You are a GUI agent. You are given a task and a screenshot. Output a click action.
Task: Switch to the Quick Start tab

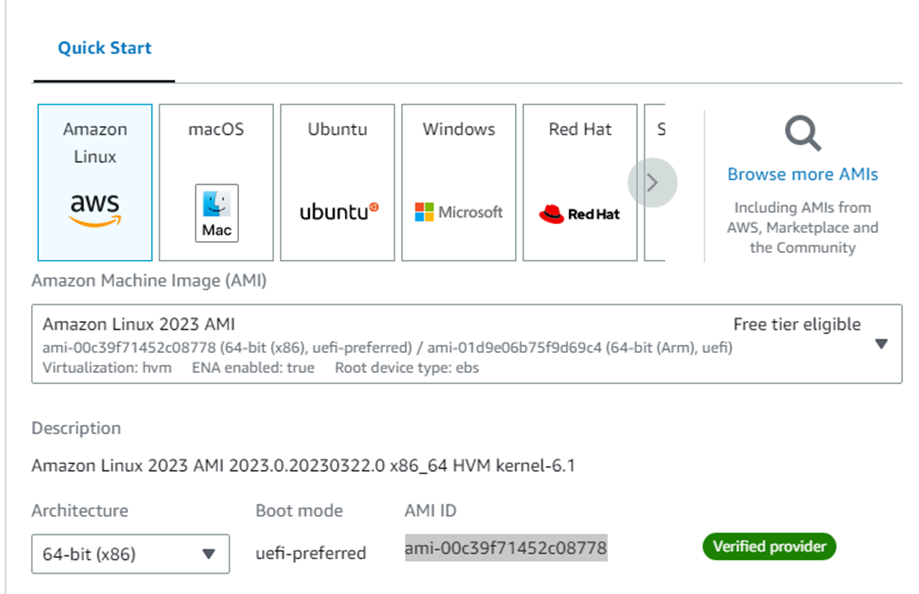[104, 48]
